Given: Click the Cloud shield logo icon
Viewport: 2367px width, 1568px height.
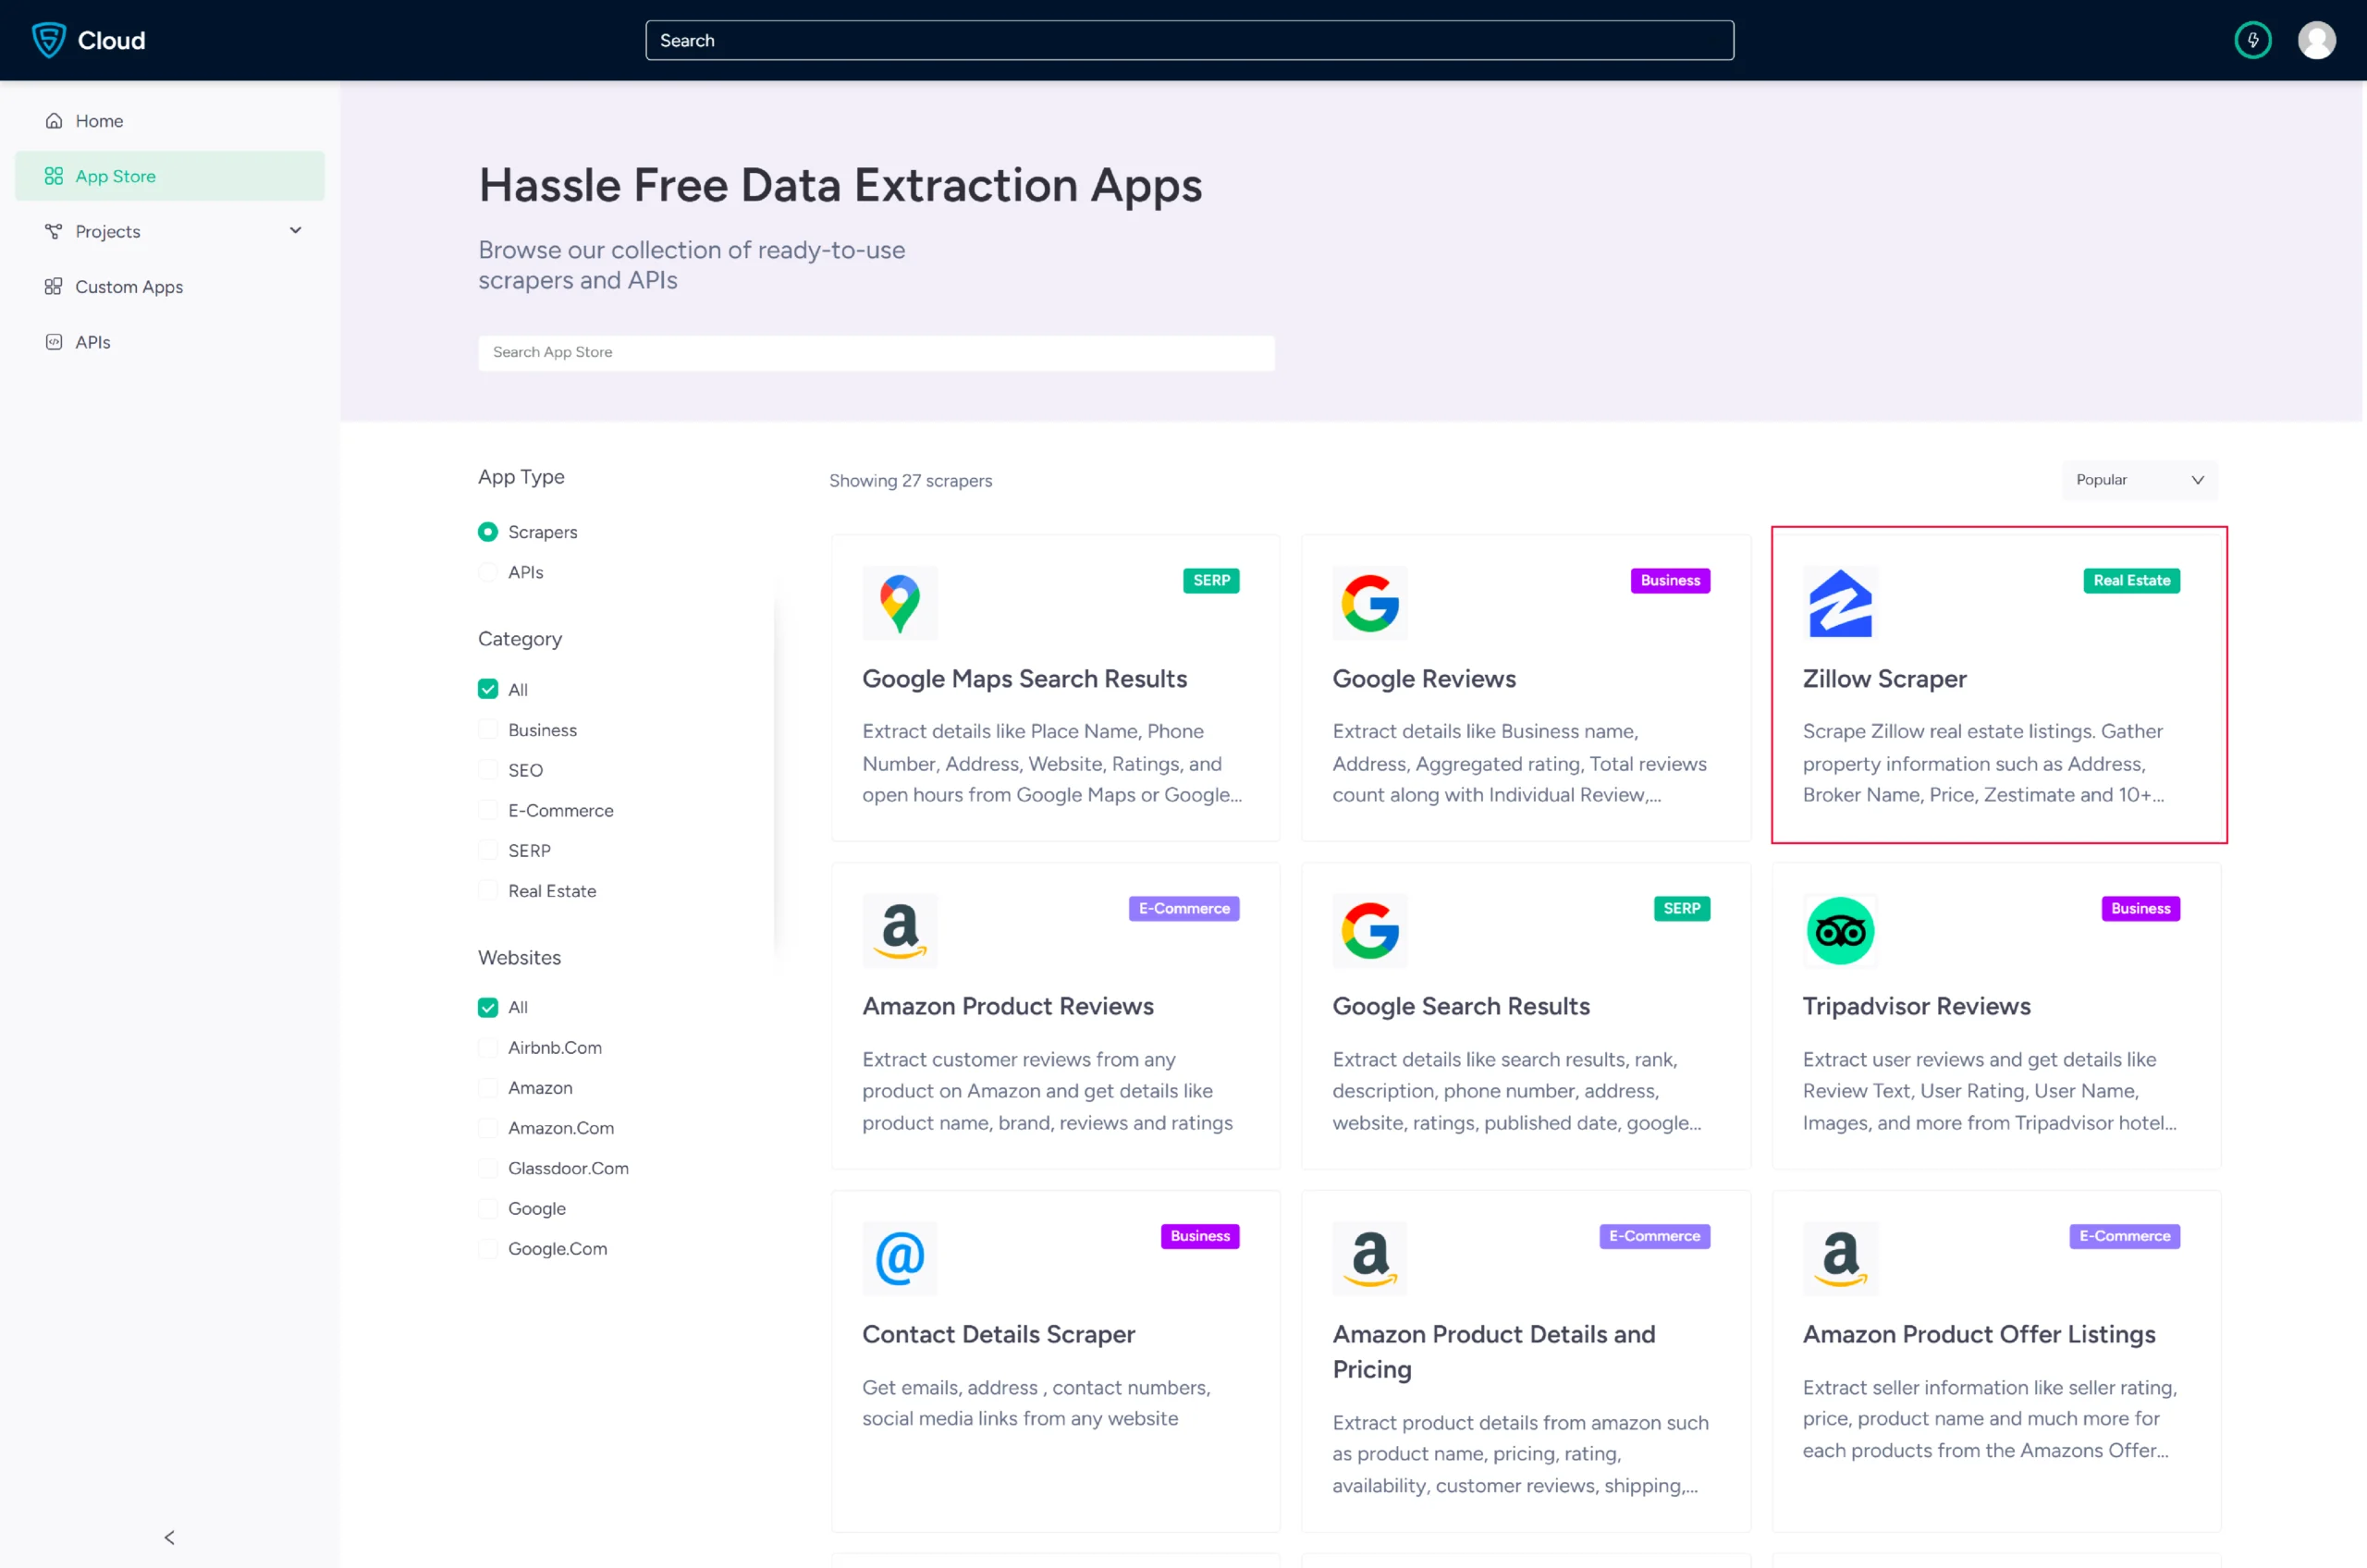Looking at the screenshot, I should pos(48,40).
